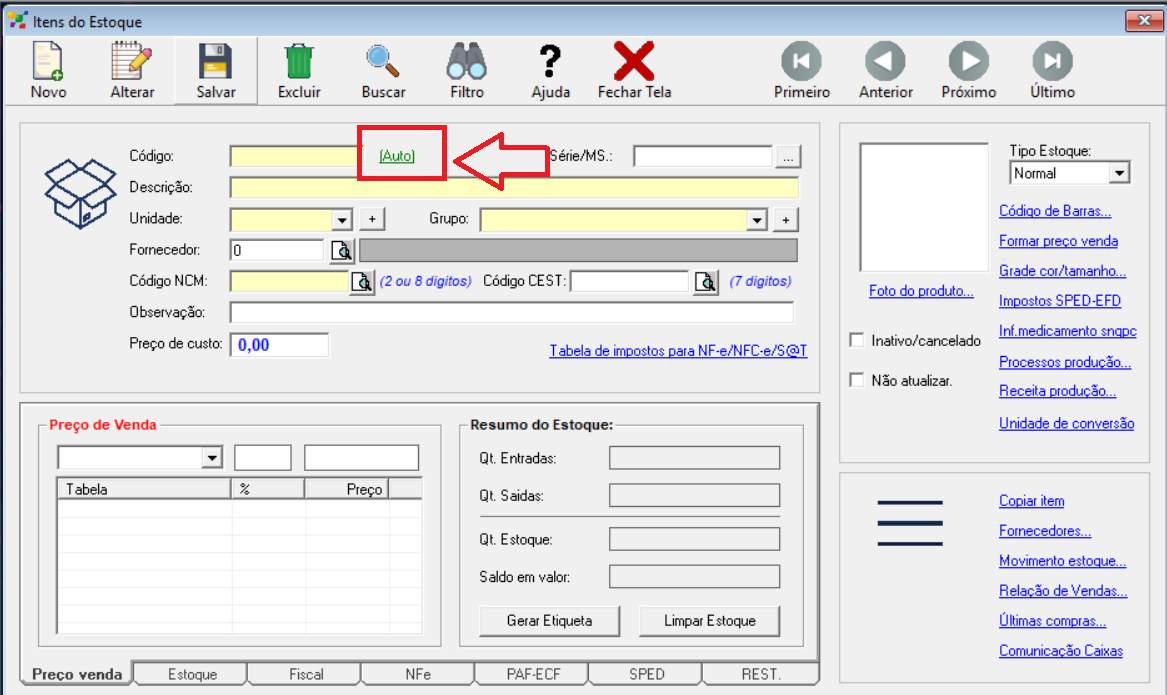Open the Código de Barras link

click(x=1054, y=211)
